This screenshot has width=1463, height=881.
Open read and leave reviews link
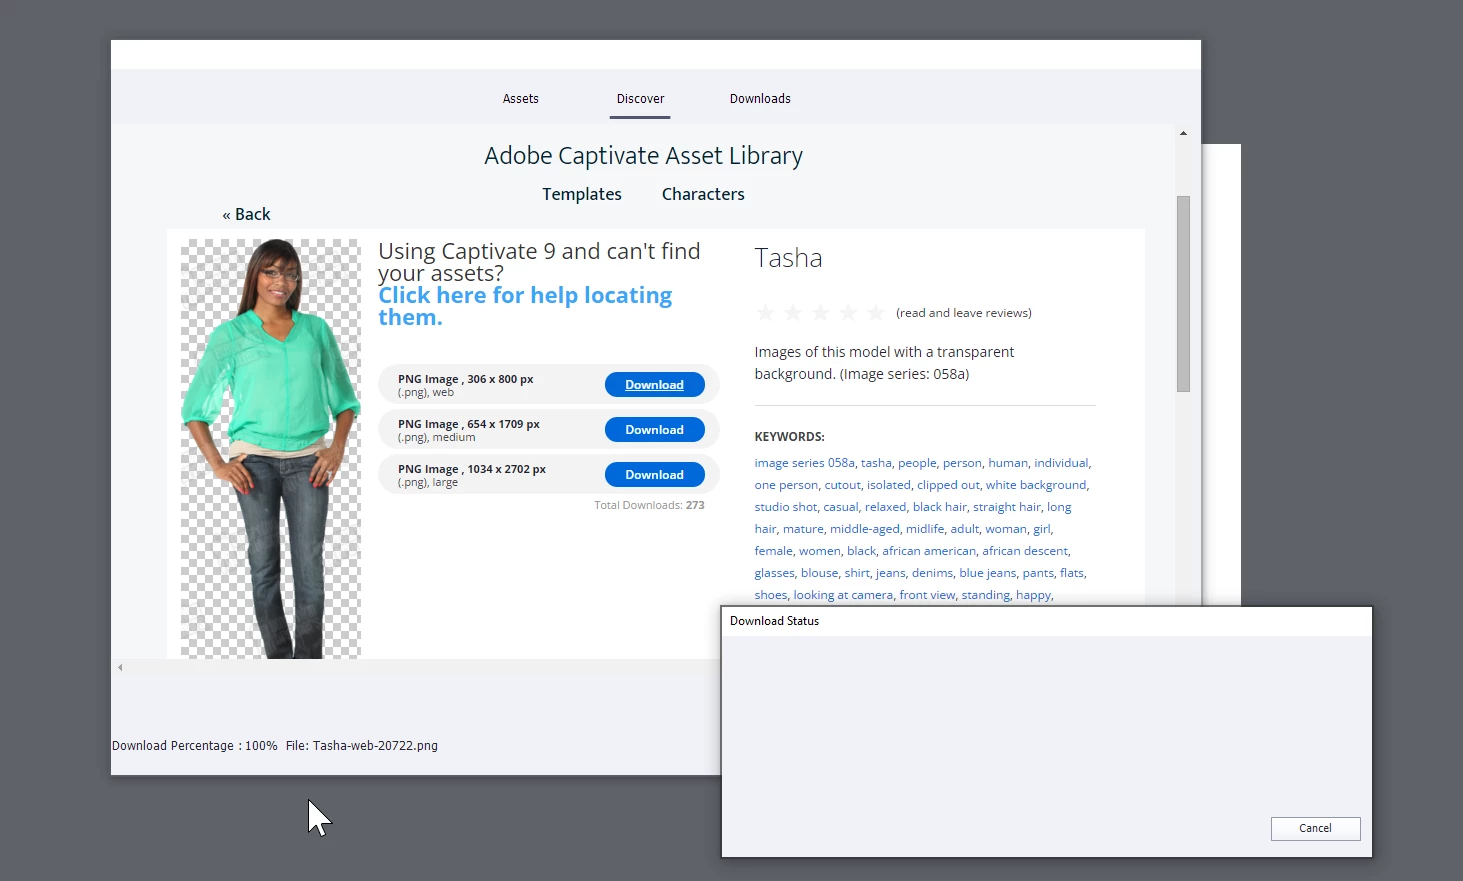[964, 313]
